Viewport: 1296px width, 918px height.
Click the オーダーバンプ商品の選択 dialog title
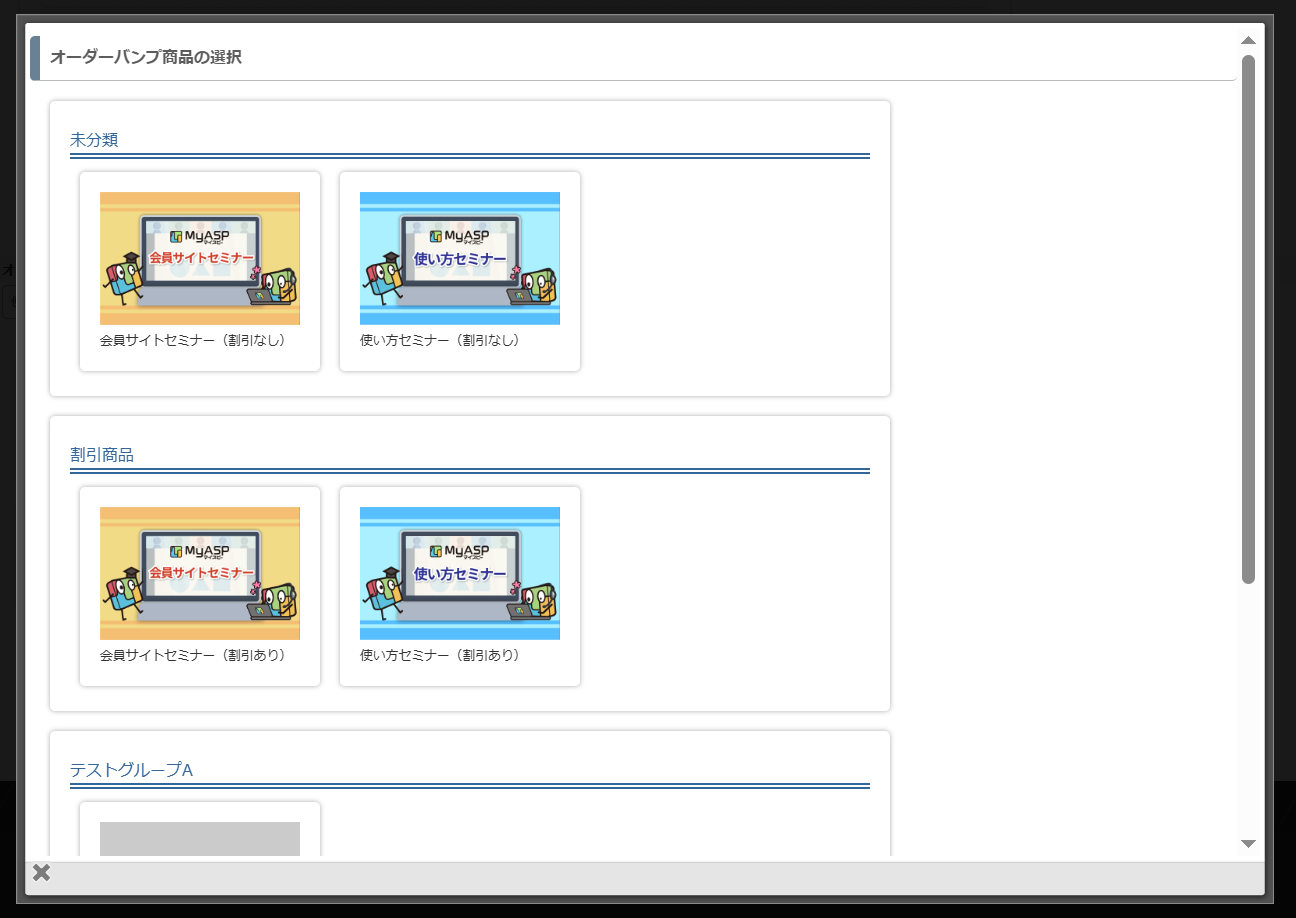[146, 57]
